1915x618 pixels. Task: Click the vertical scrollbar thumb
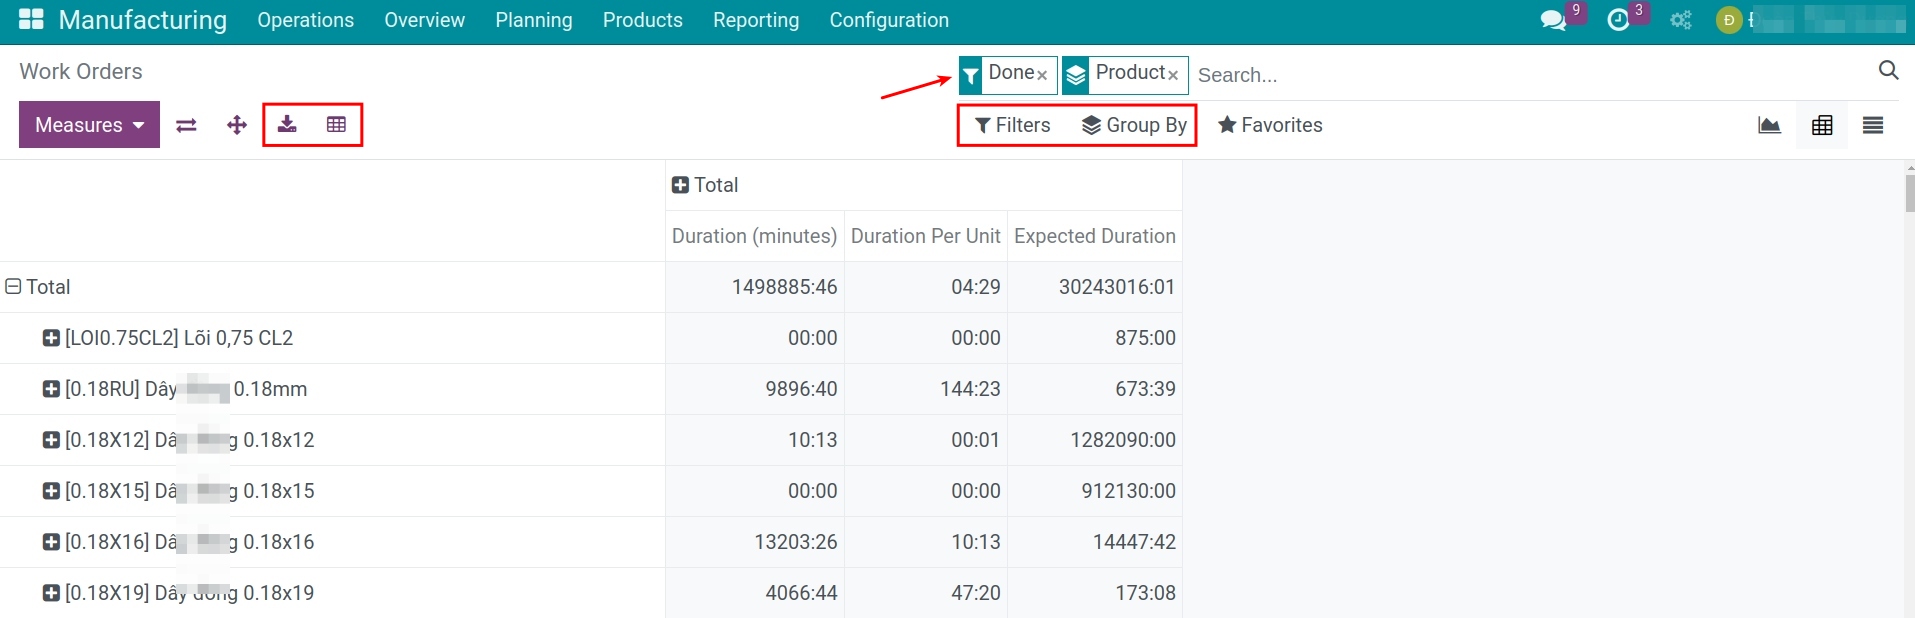coord(1909,192)
